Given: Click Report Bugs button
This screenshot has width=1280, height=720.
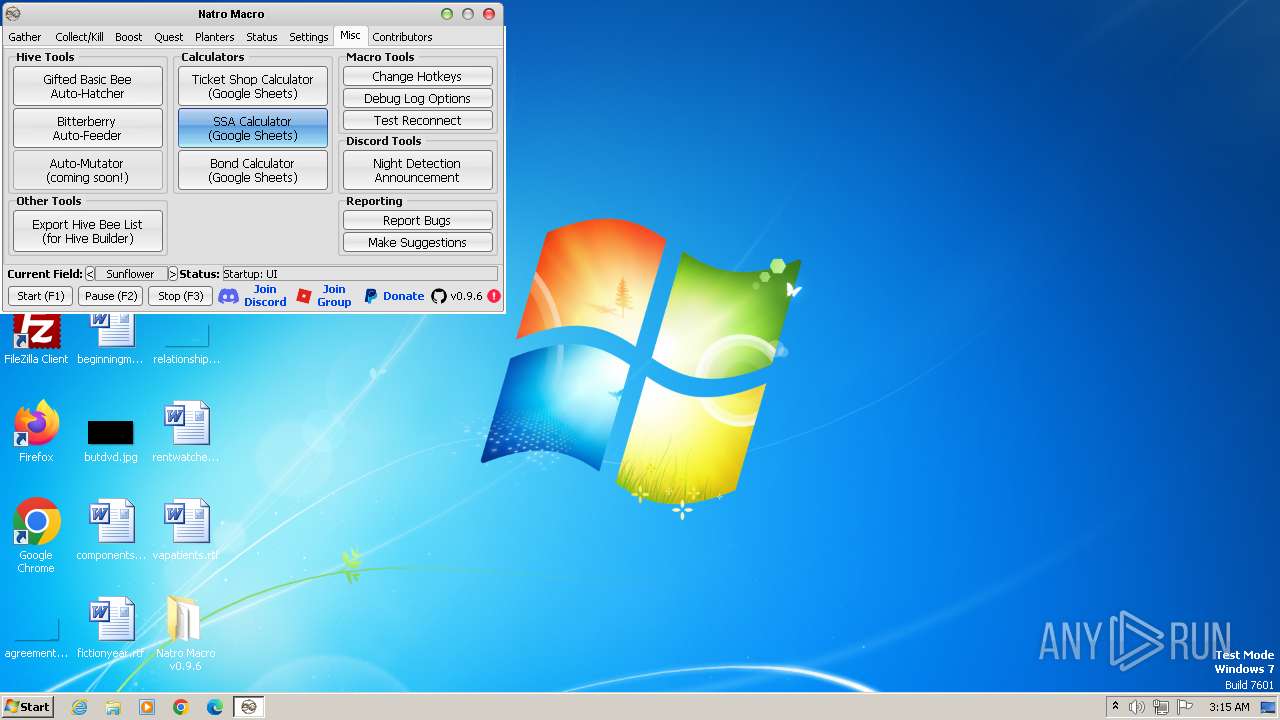Looking at the screenshot, I should [418, 221].
